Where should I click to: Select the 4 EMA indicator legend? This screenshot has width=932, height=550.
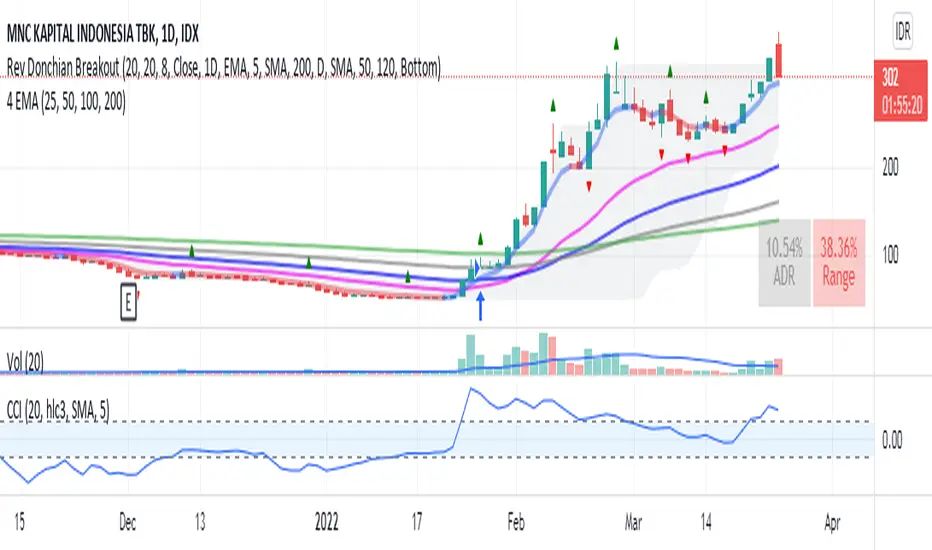[66, 102]
